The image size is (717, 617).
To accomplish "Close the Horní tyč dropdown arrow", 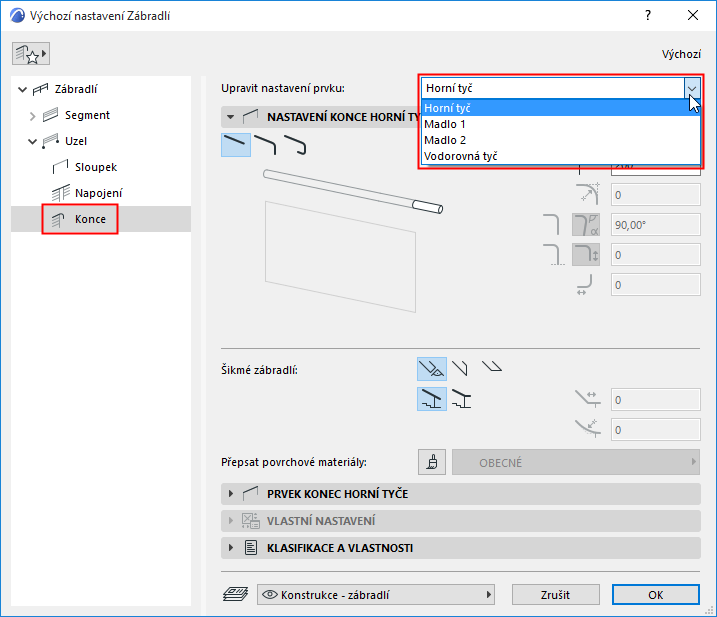I will 692,88.
